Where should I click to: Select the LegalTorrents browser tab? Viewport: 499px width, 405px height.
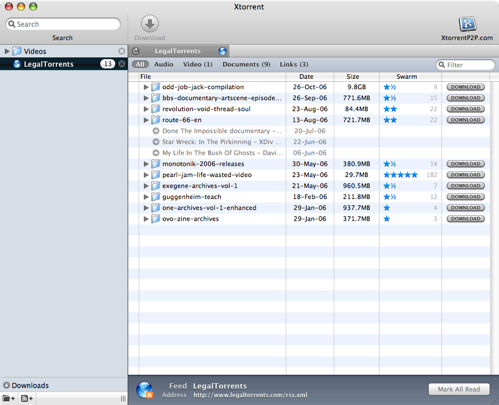(179, 51)
